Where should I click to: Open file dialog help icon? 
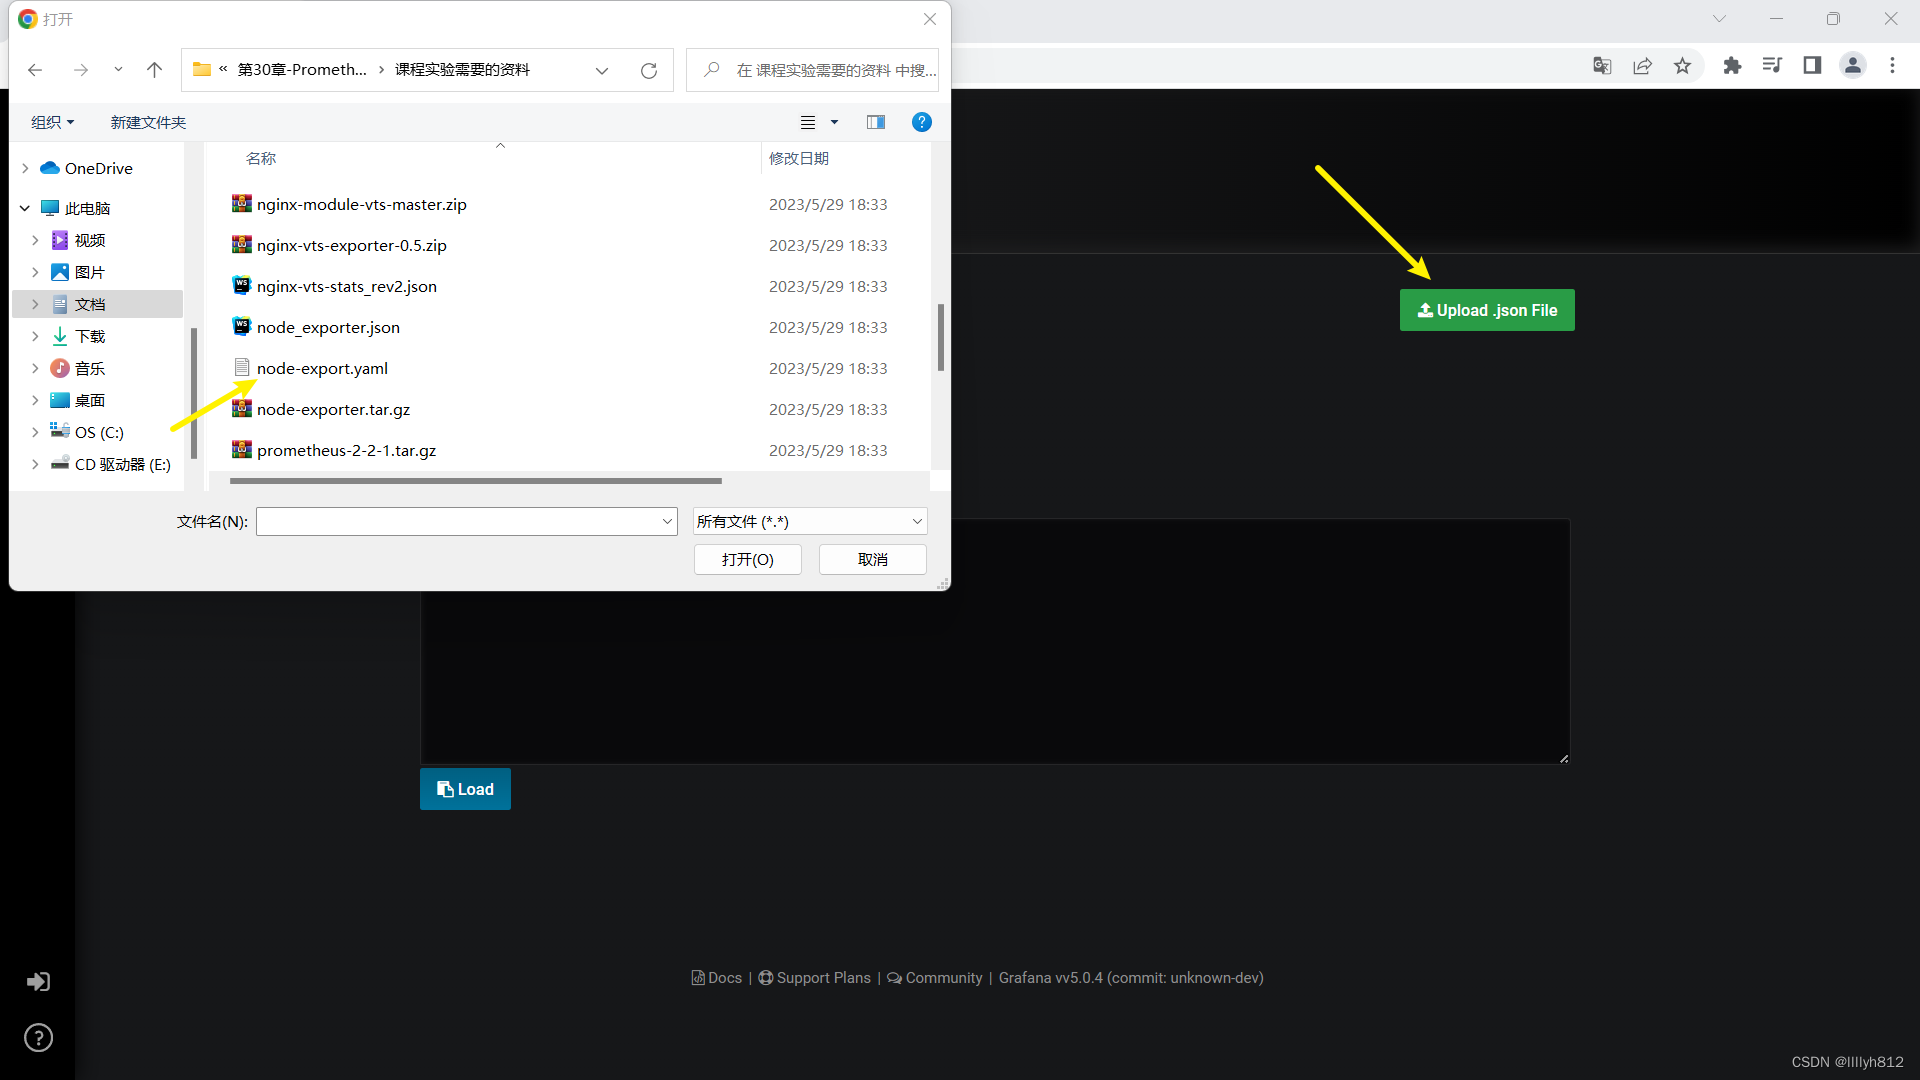pyautogui.click(x=922, y=122)
